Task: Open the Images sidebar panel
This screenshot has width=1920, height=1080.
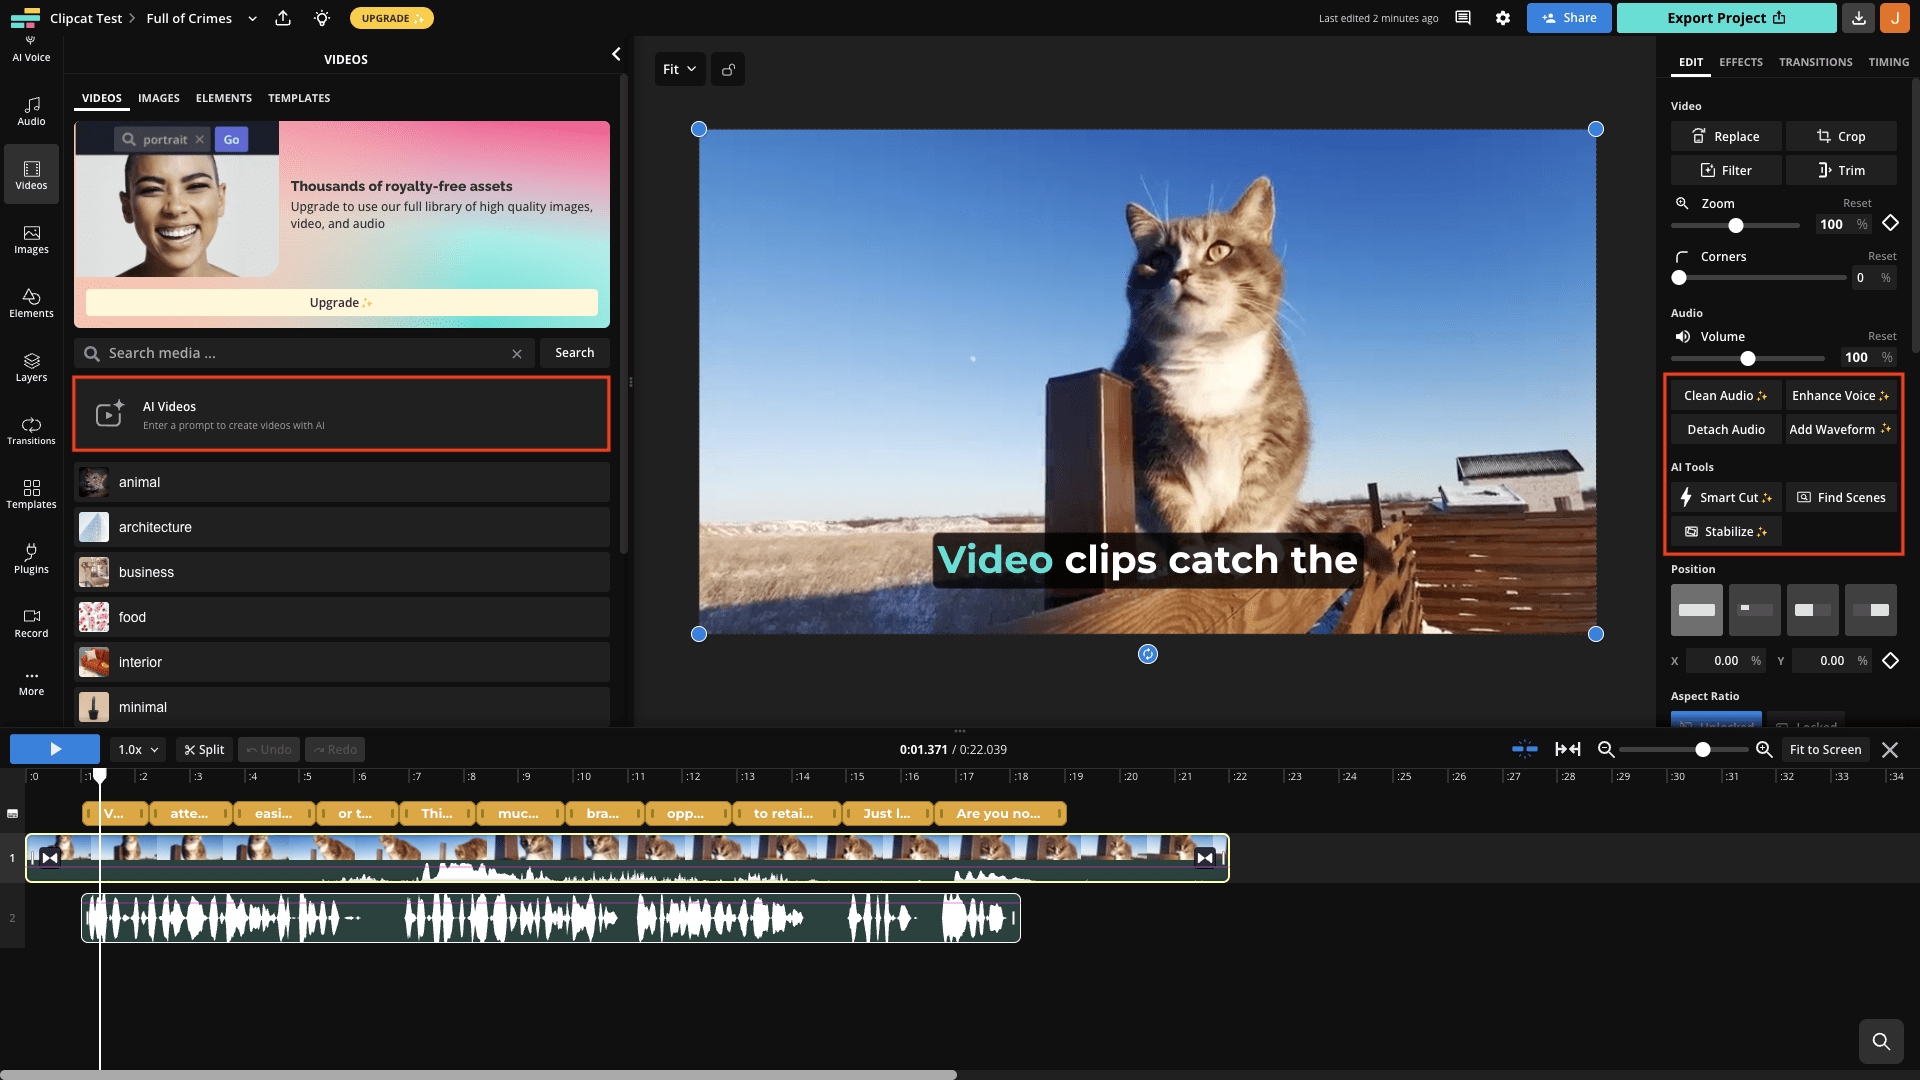Action: click(x=31, y=239)
